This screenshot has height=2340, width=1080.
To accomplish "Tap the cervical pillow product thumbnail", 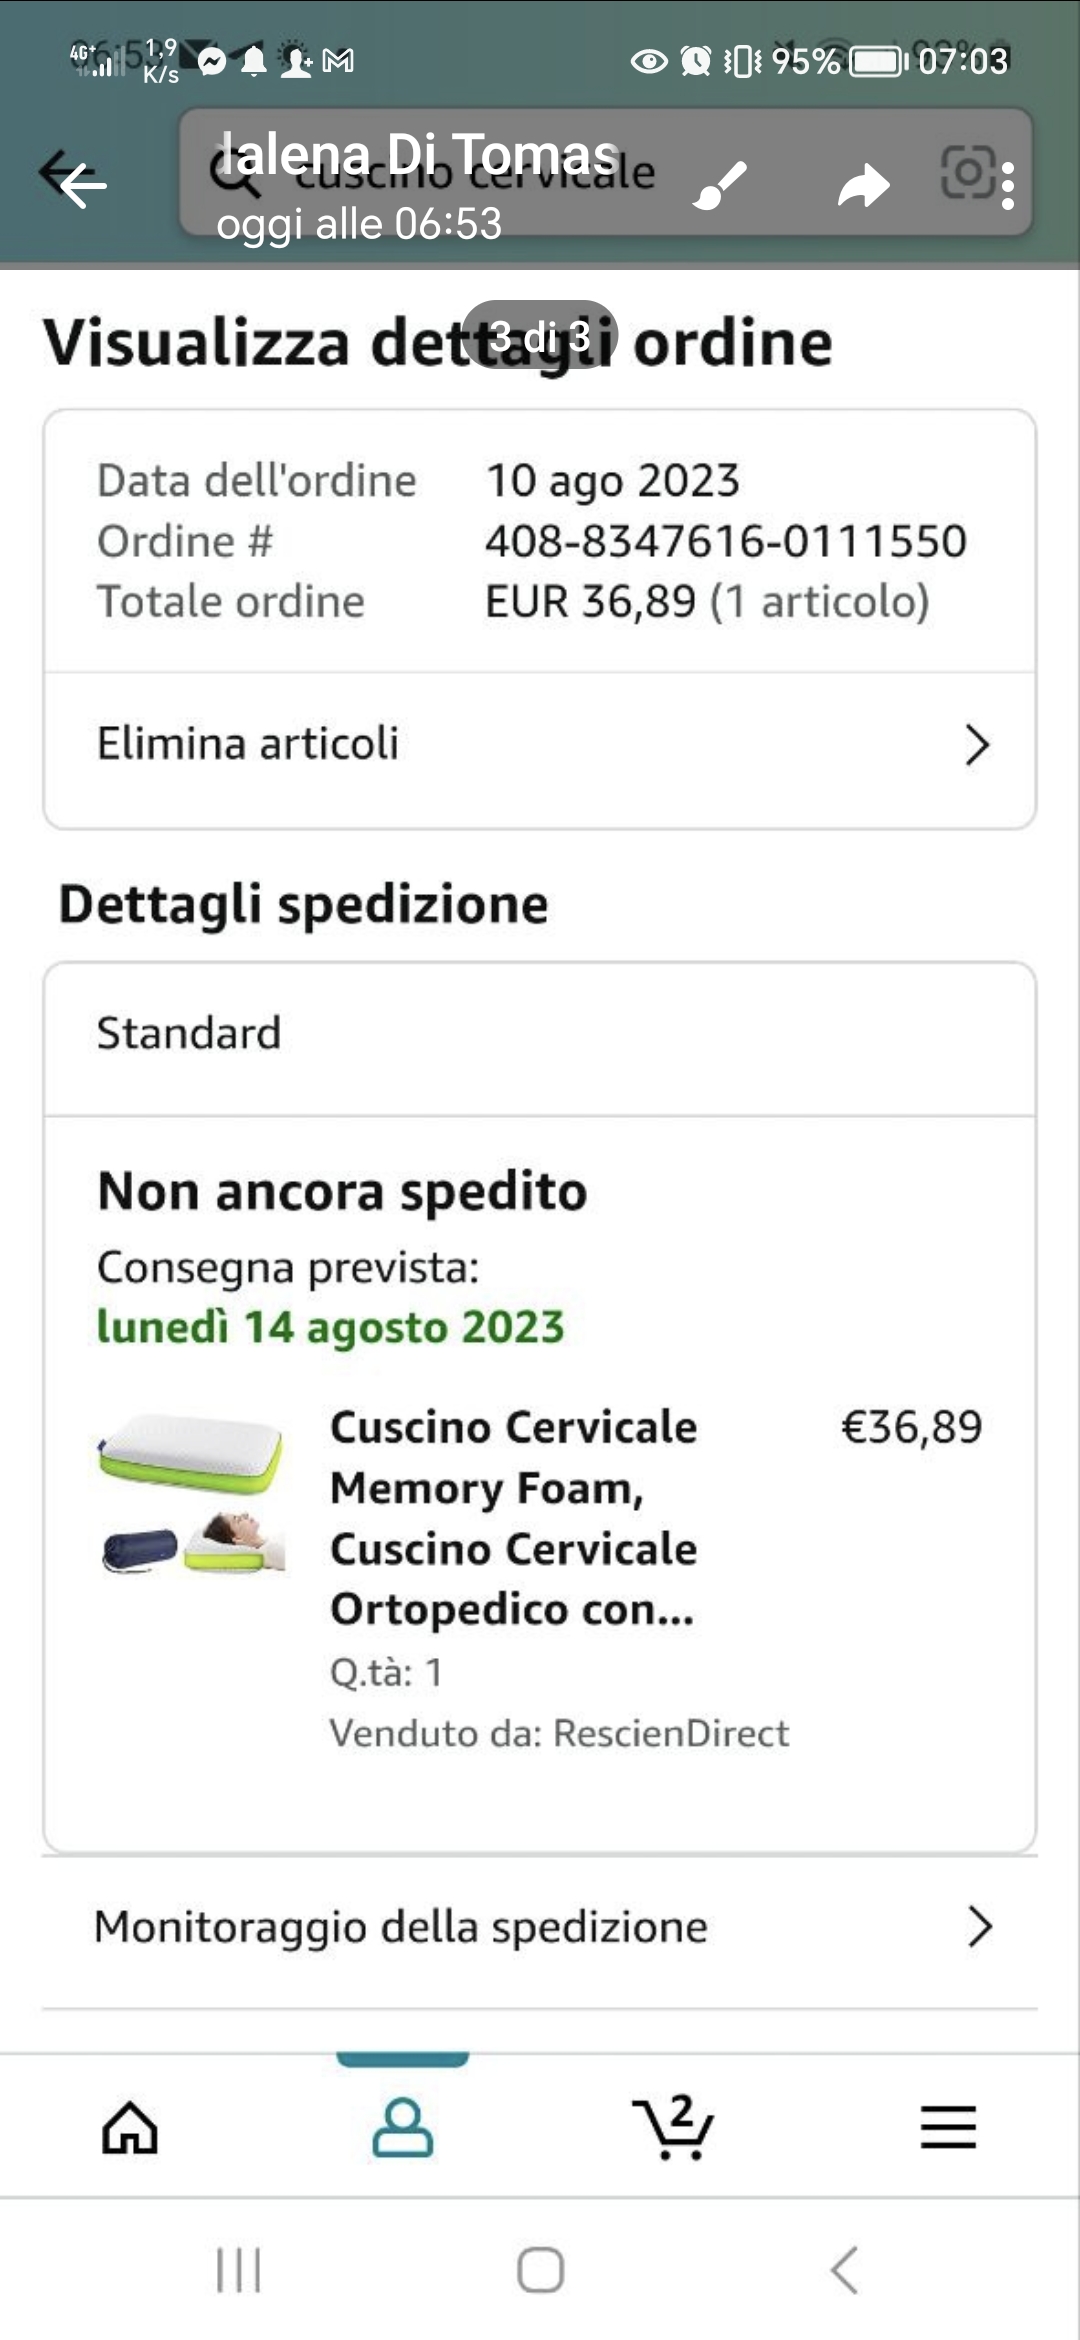I will (x=192, y=1493).
